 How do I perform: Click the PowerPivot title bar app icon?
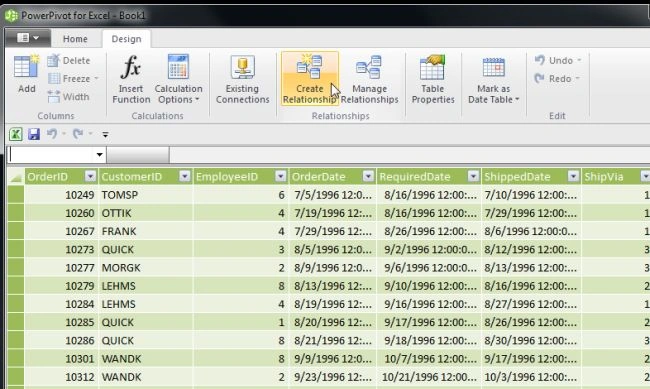click(11, 16)
